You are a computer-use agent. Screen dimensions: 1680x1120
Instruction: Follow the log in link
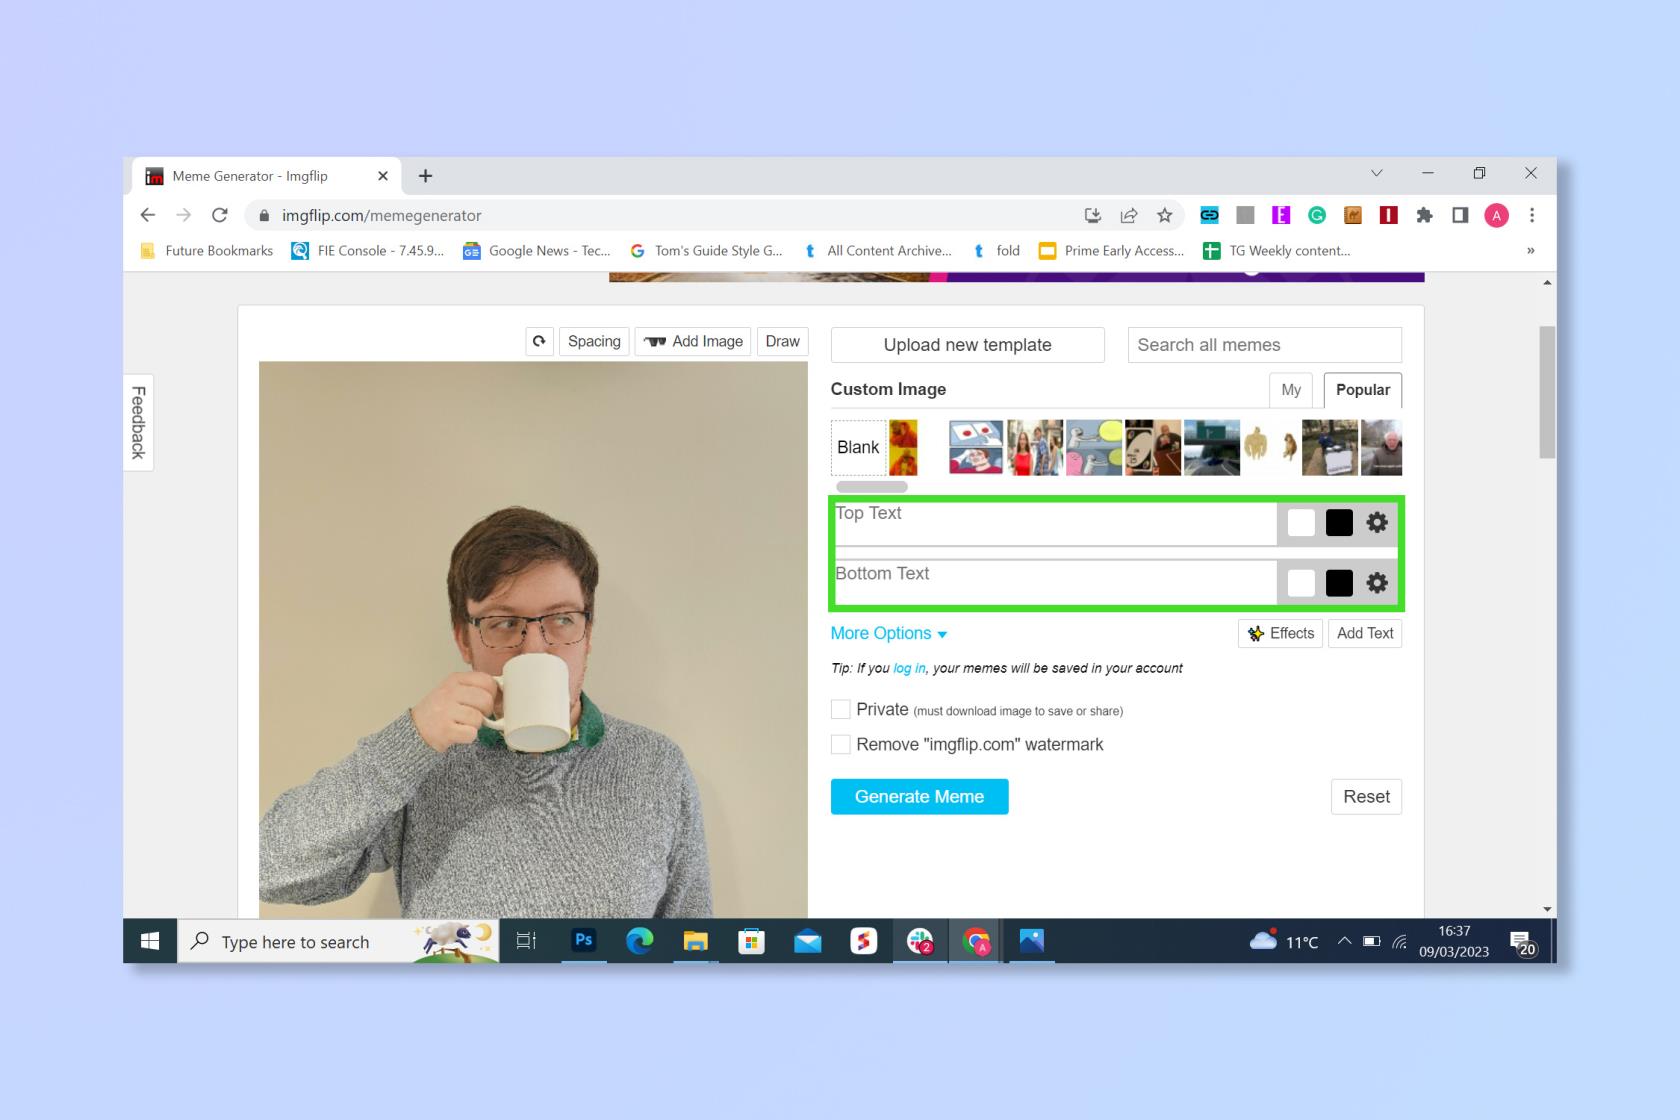pyautogui.click(x=909, y=668)
